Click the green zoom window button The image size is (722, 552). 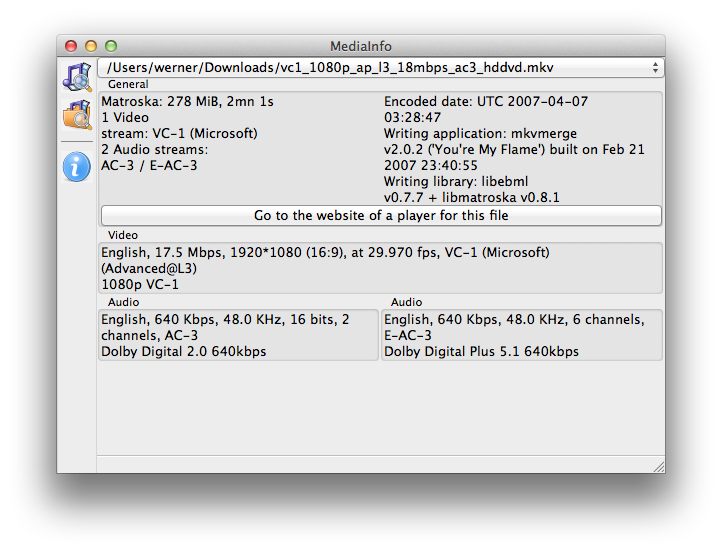pos(111,46)
